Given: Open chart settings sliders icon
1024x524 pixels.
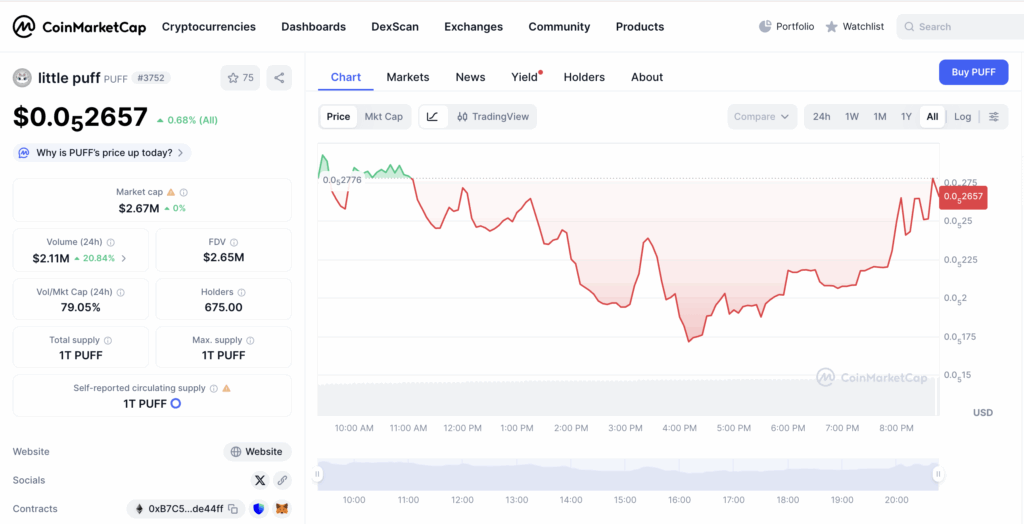Looking at the screenshot, I should pos(993,117).
